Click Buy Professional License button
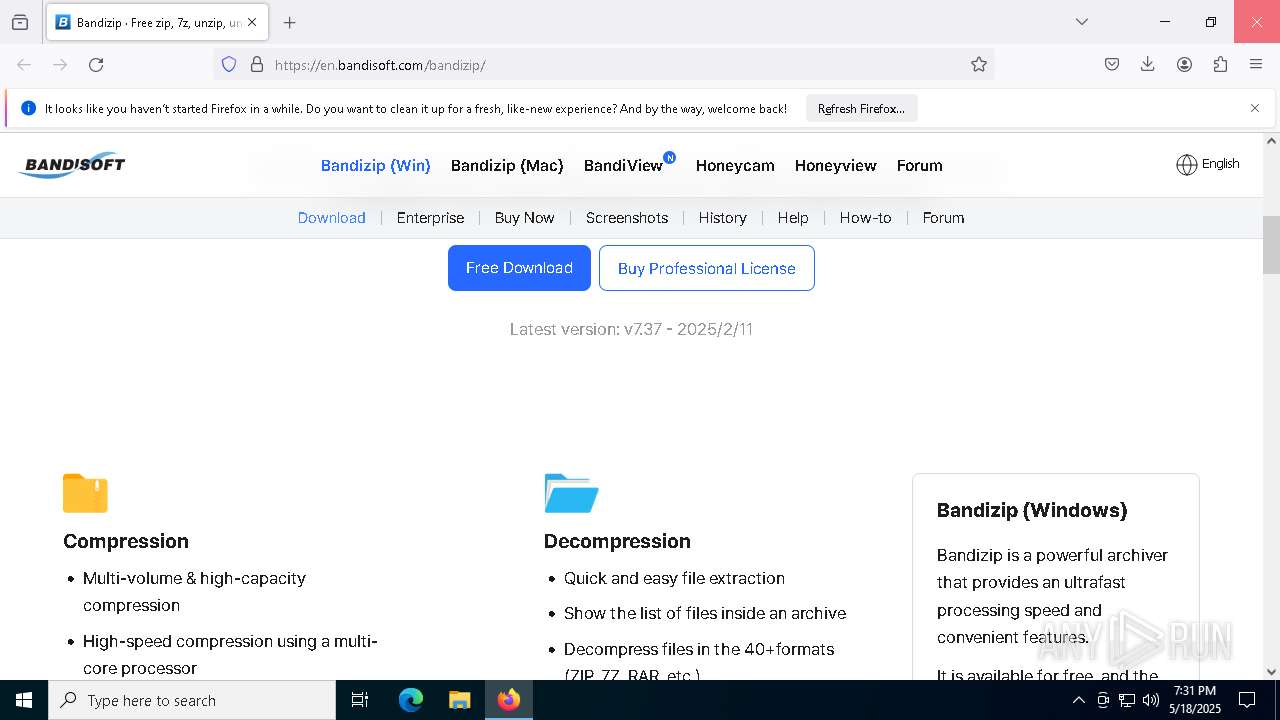 point(707,268)
